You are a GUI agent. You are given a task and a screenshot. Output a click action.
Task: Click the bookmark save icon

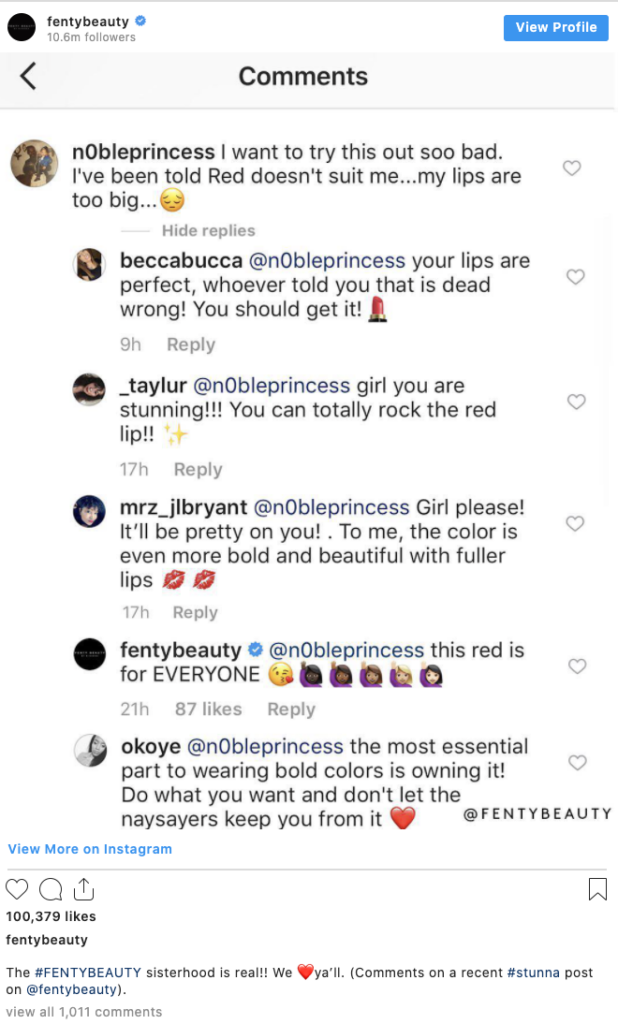click(x=598, y=888)
